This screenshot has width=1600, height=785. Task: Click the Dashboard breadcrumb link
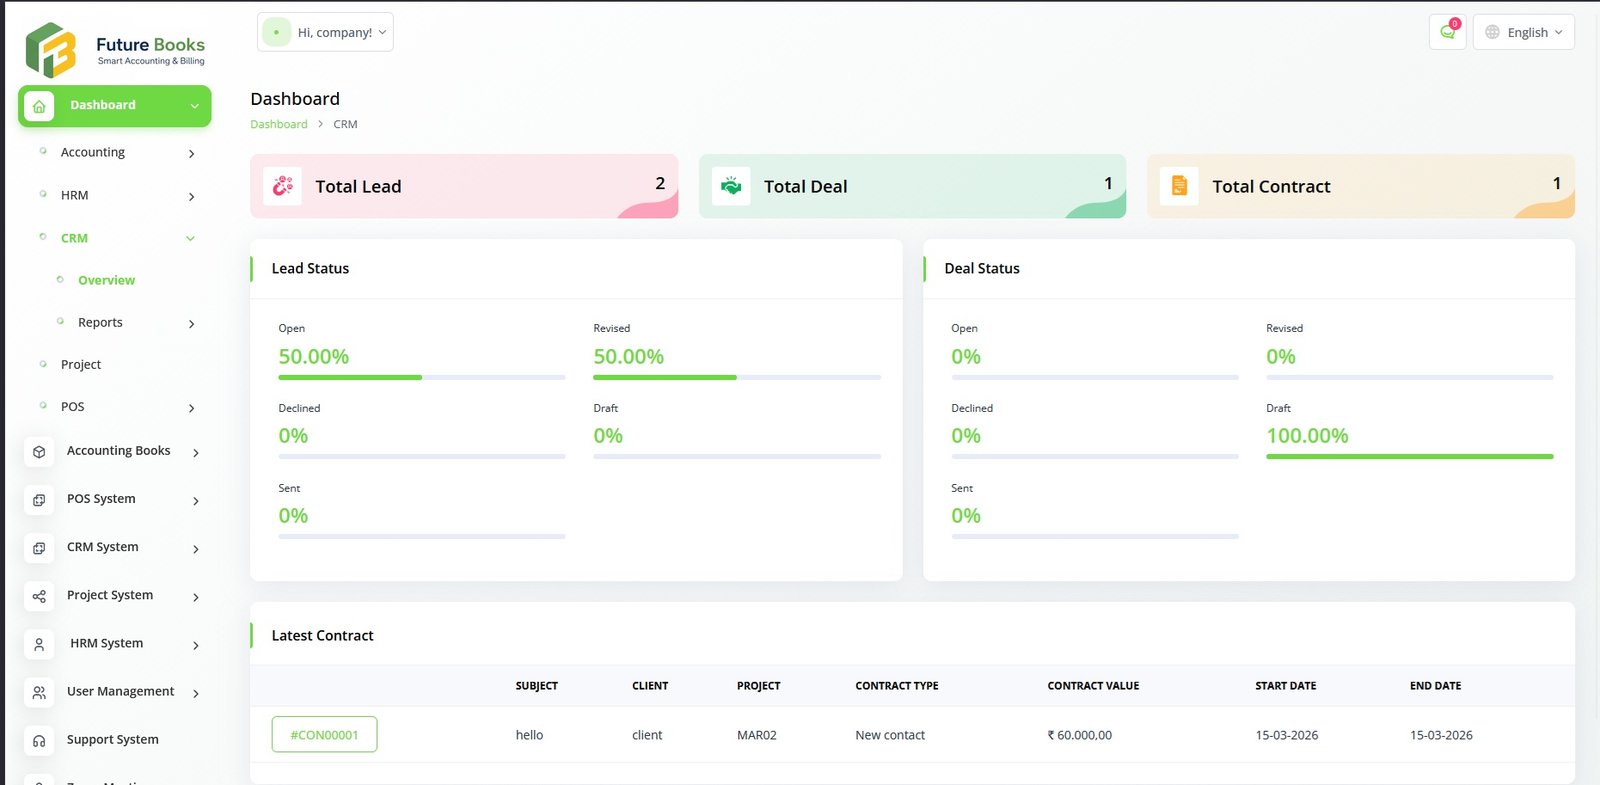click(x=279, y=124)
